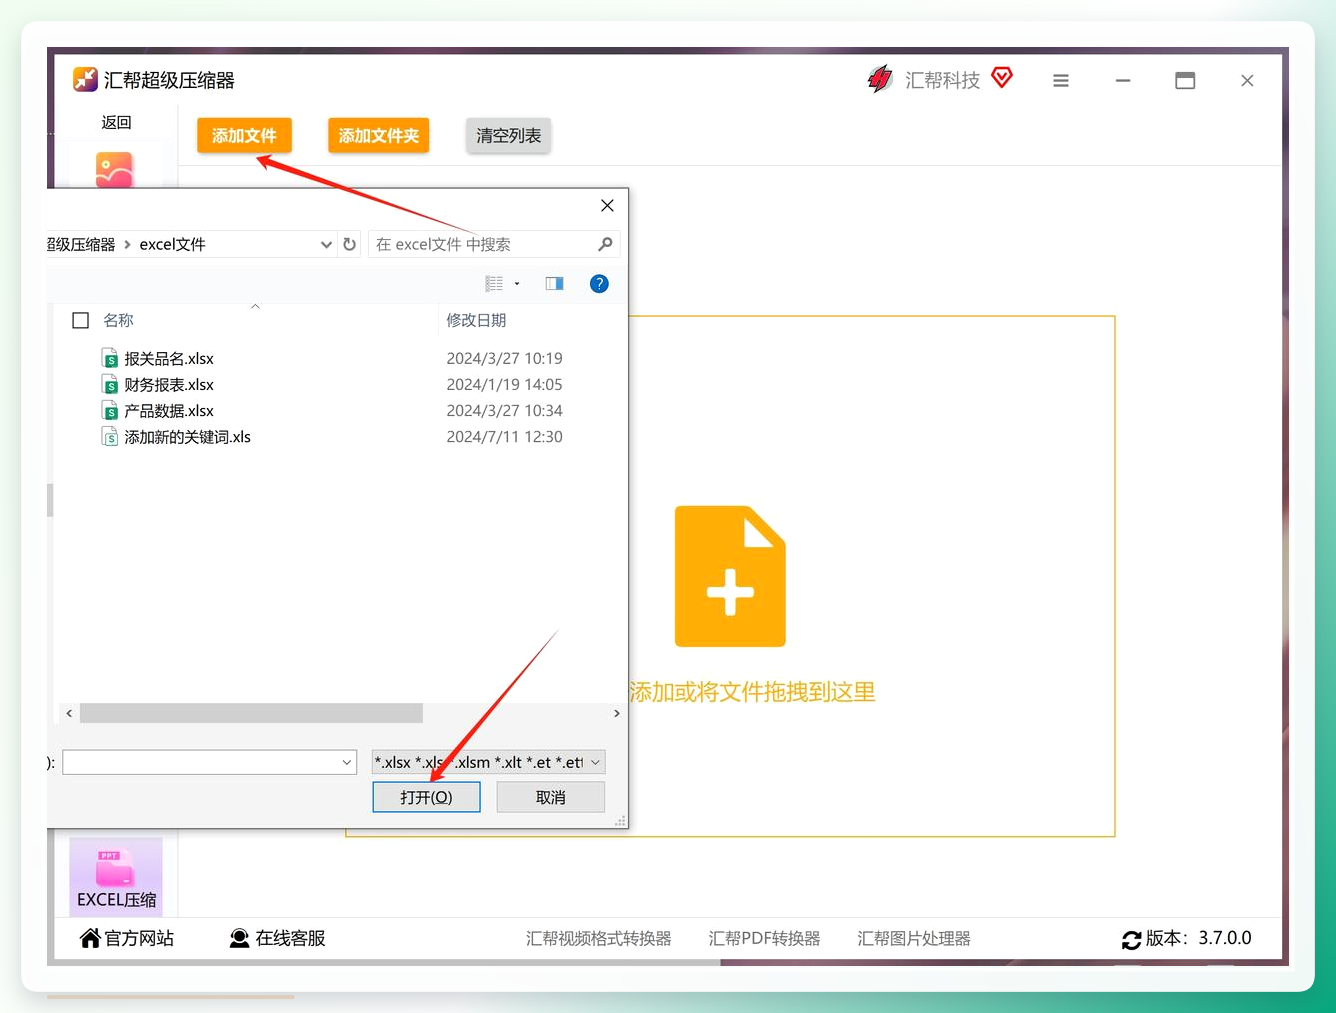Tick the select-all checkbox
1336x1013 pixels.
click(x=81, y=321)
